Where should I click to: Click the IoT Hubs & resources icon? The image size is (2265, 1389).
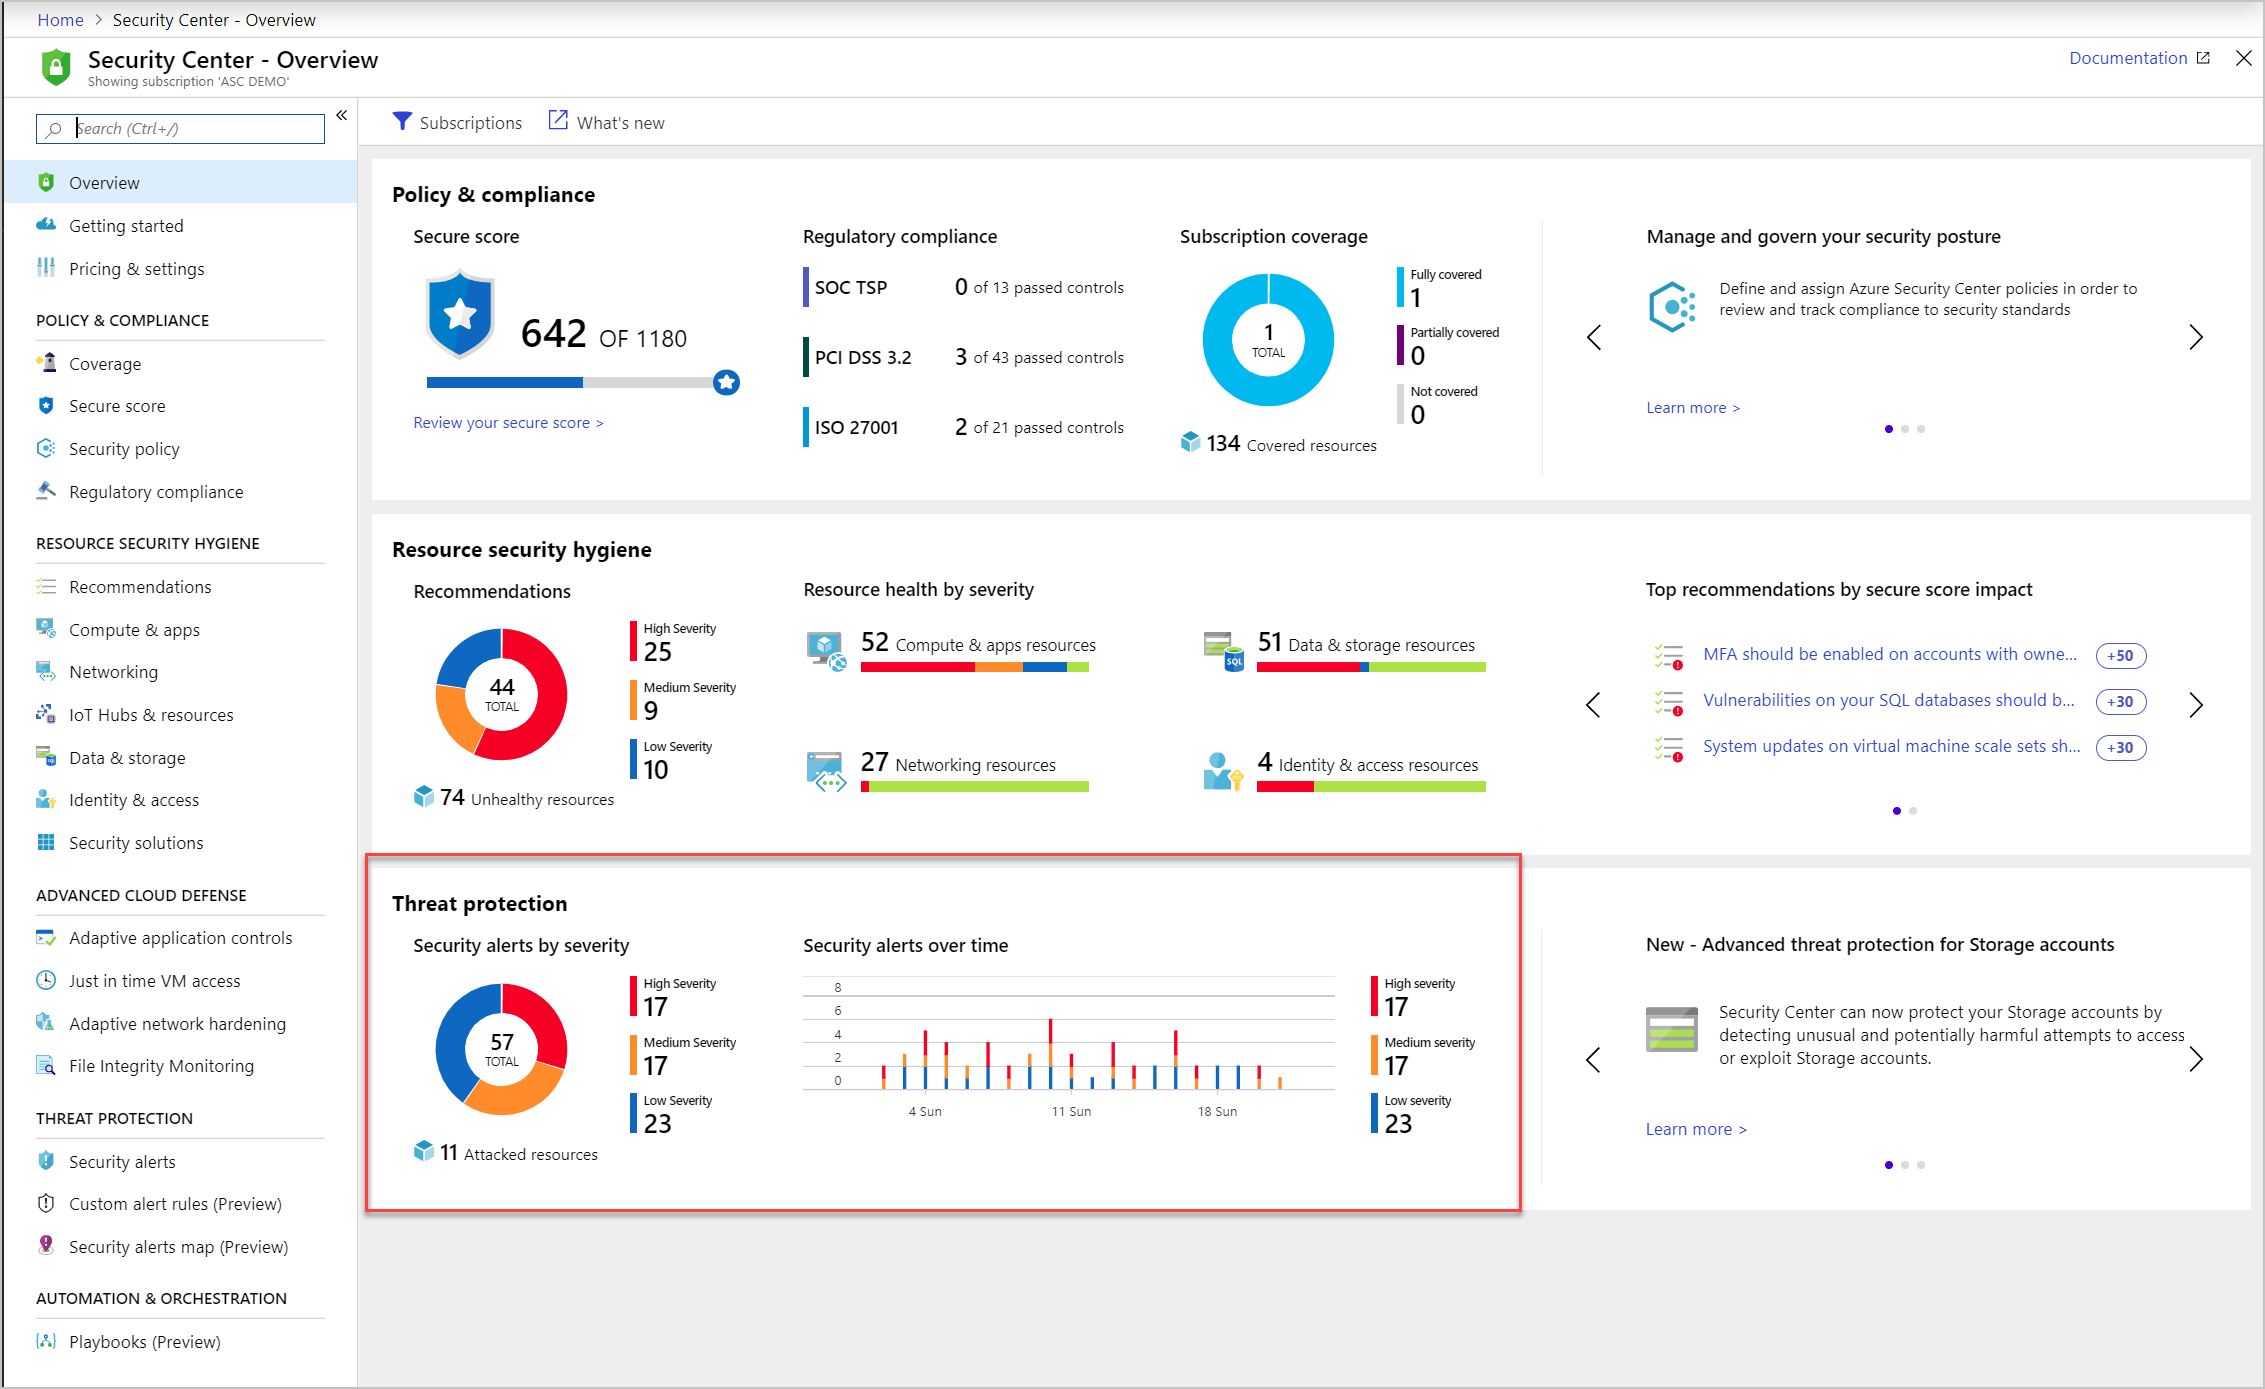46,714
